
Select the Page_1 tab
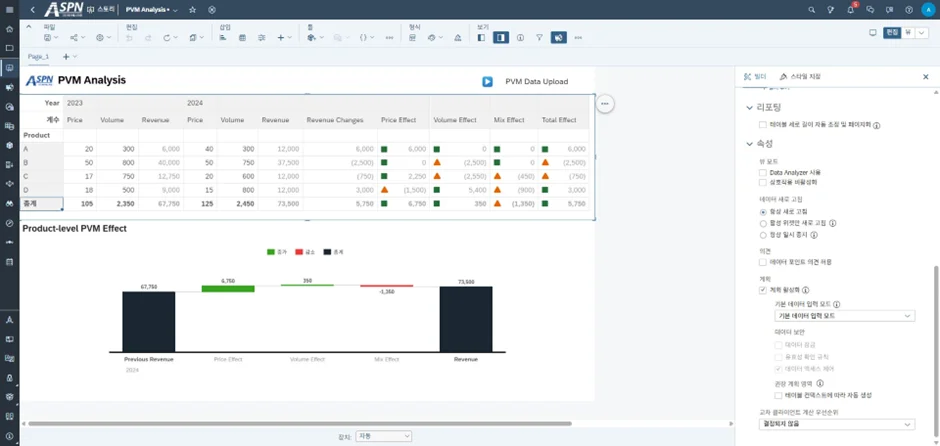38,57
